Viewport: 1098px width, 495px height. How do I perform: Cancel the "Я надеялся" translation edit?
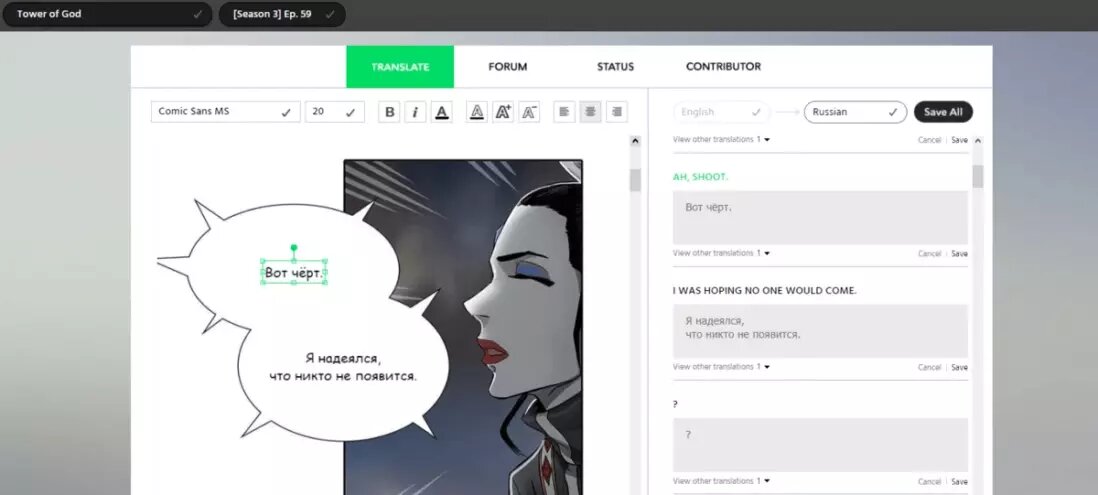tap(929, 368)
